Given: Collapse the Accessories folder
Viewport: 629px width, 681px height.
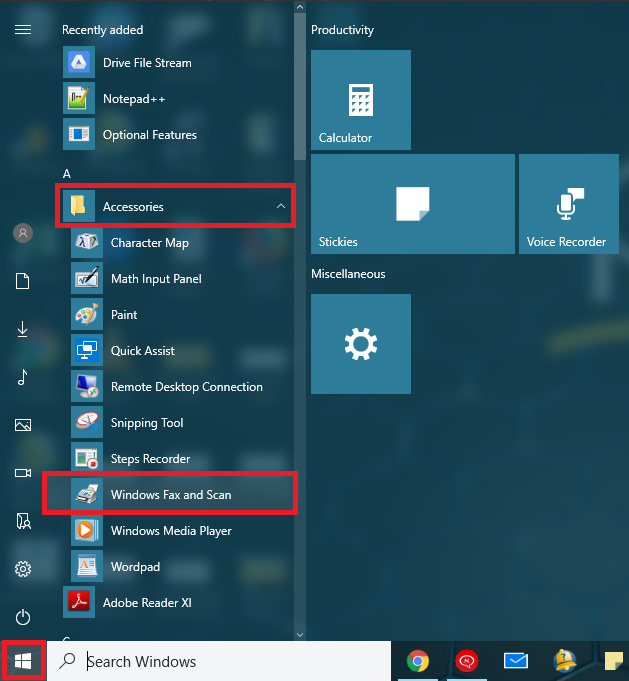Looking at the screenshot, I should pyautogui.click(x=175, y=206).
